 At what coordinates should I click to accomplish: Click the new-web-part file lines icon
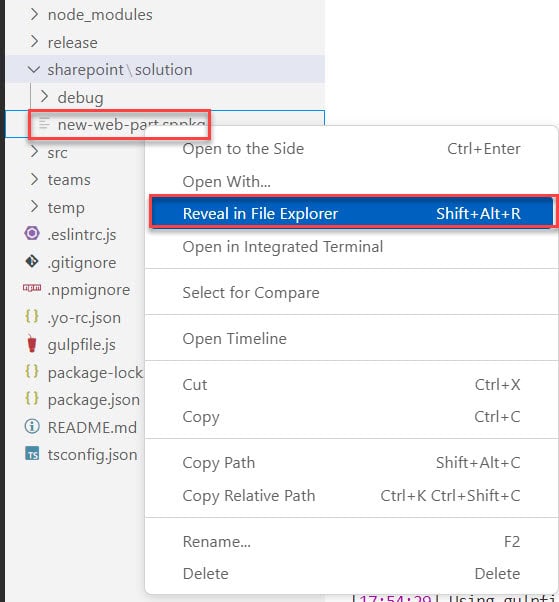[x=45, y=124]
